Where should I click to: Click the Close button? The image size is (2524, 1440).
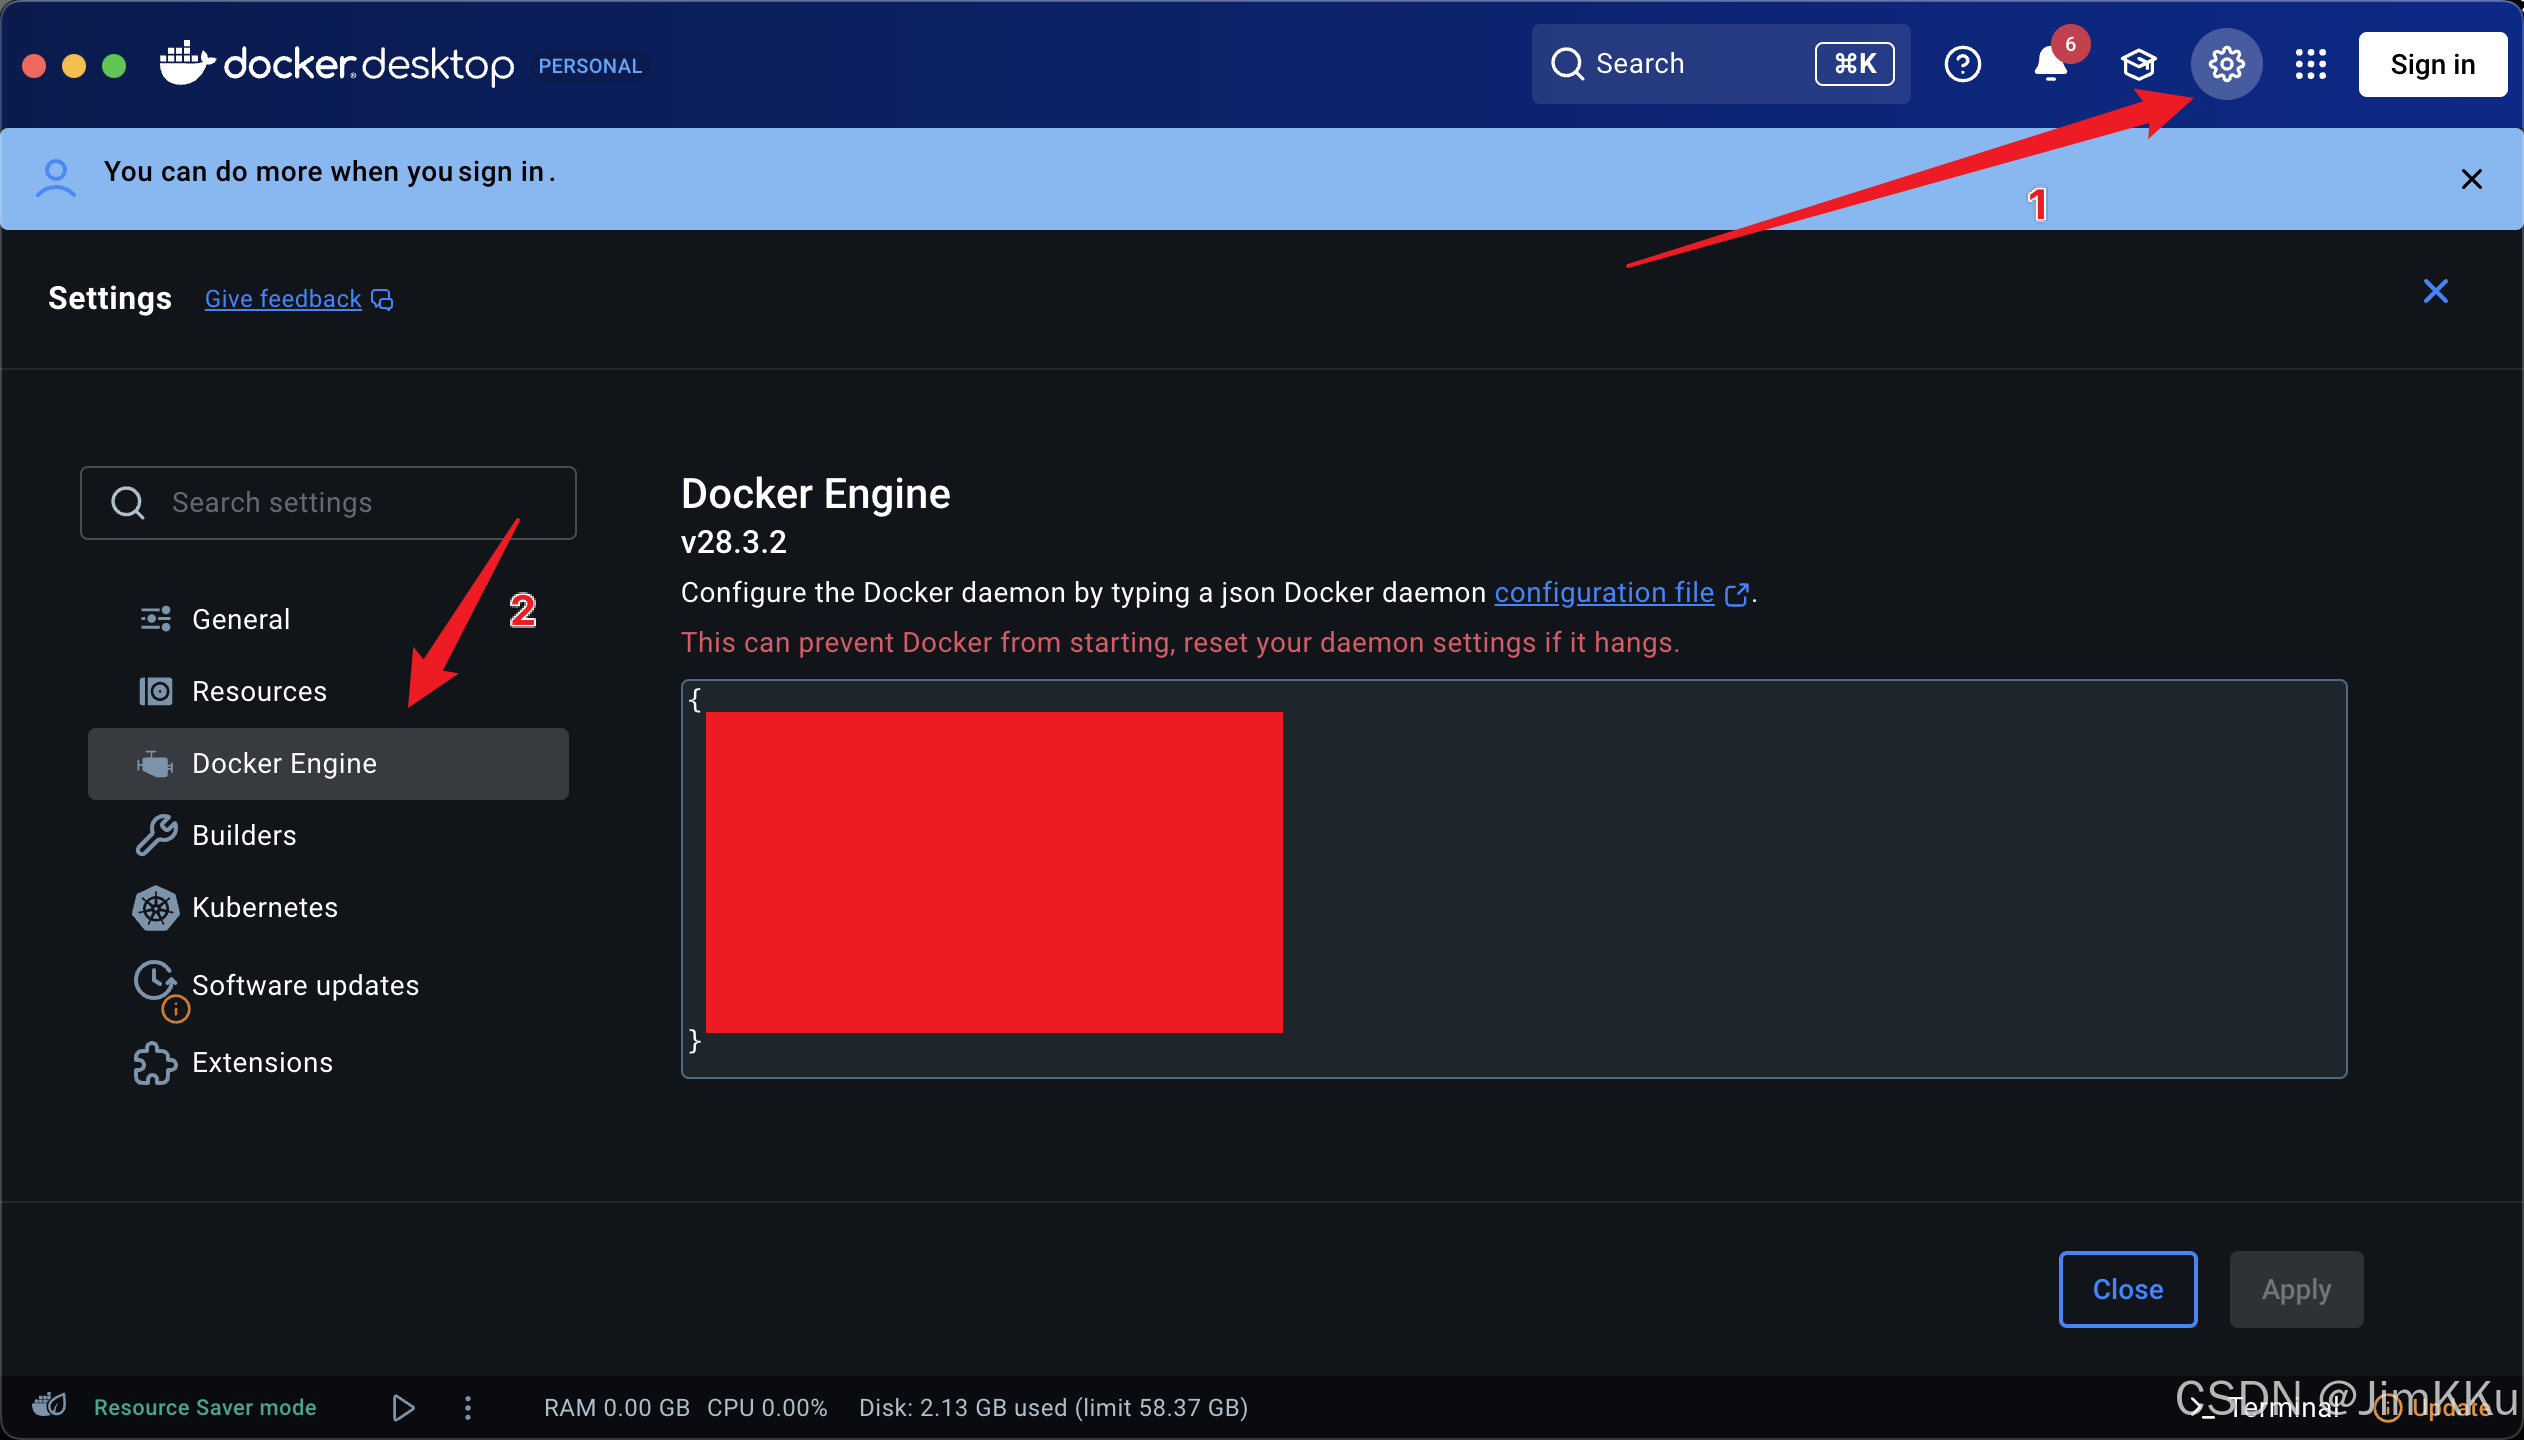point(2128,1289)
